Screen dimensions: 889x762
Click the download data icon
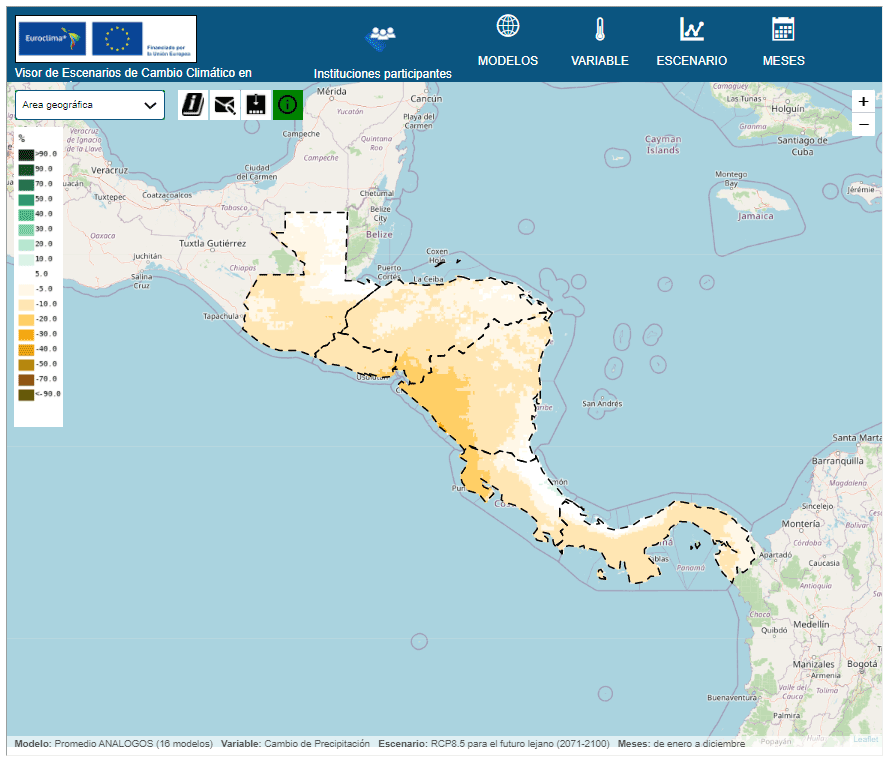(257, 104)
